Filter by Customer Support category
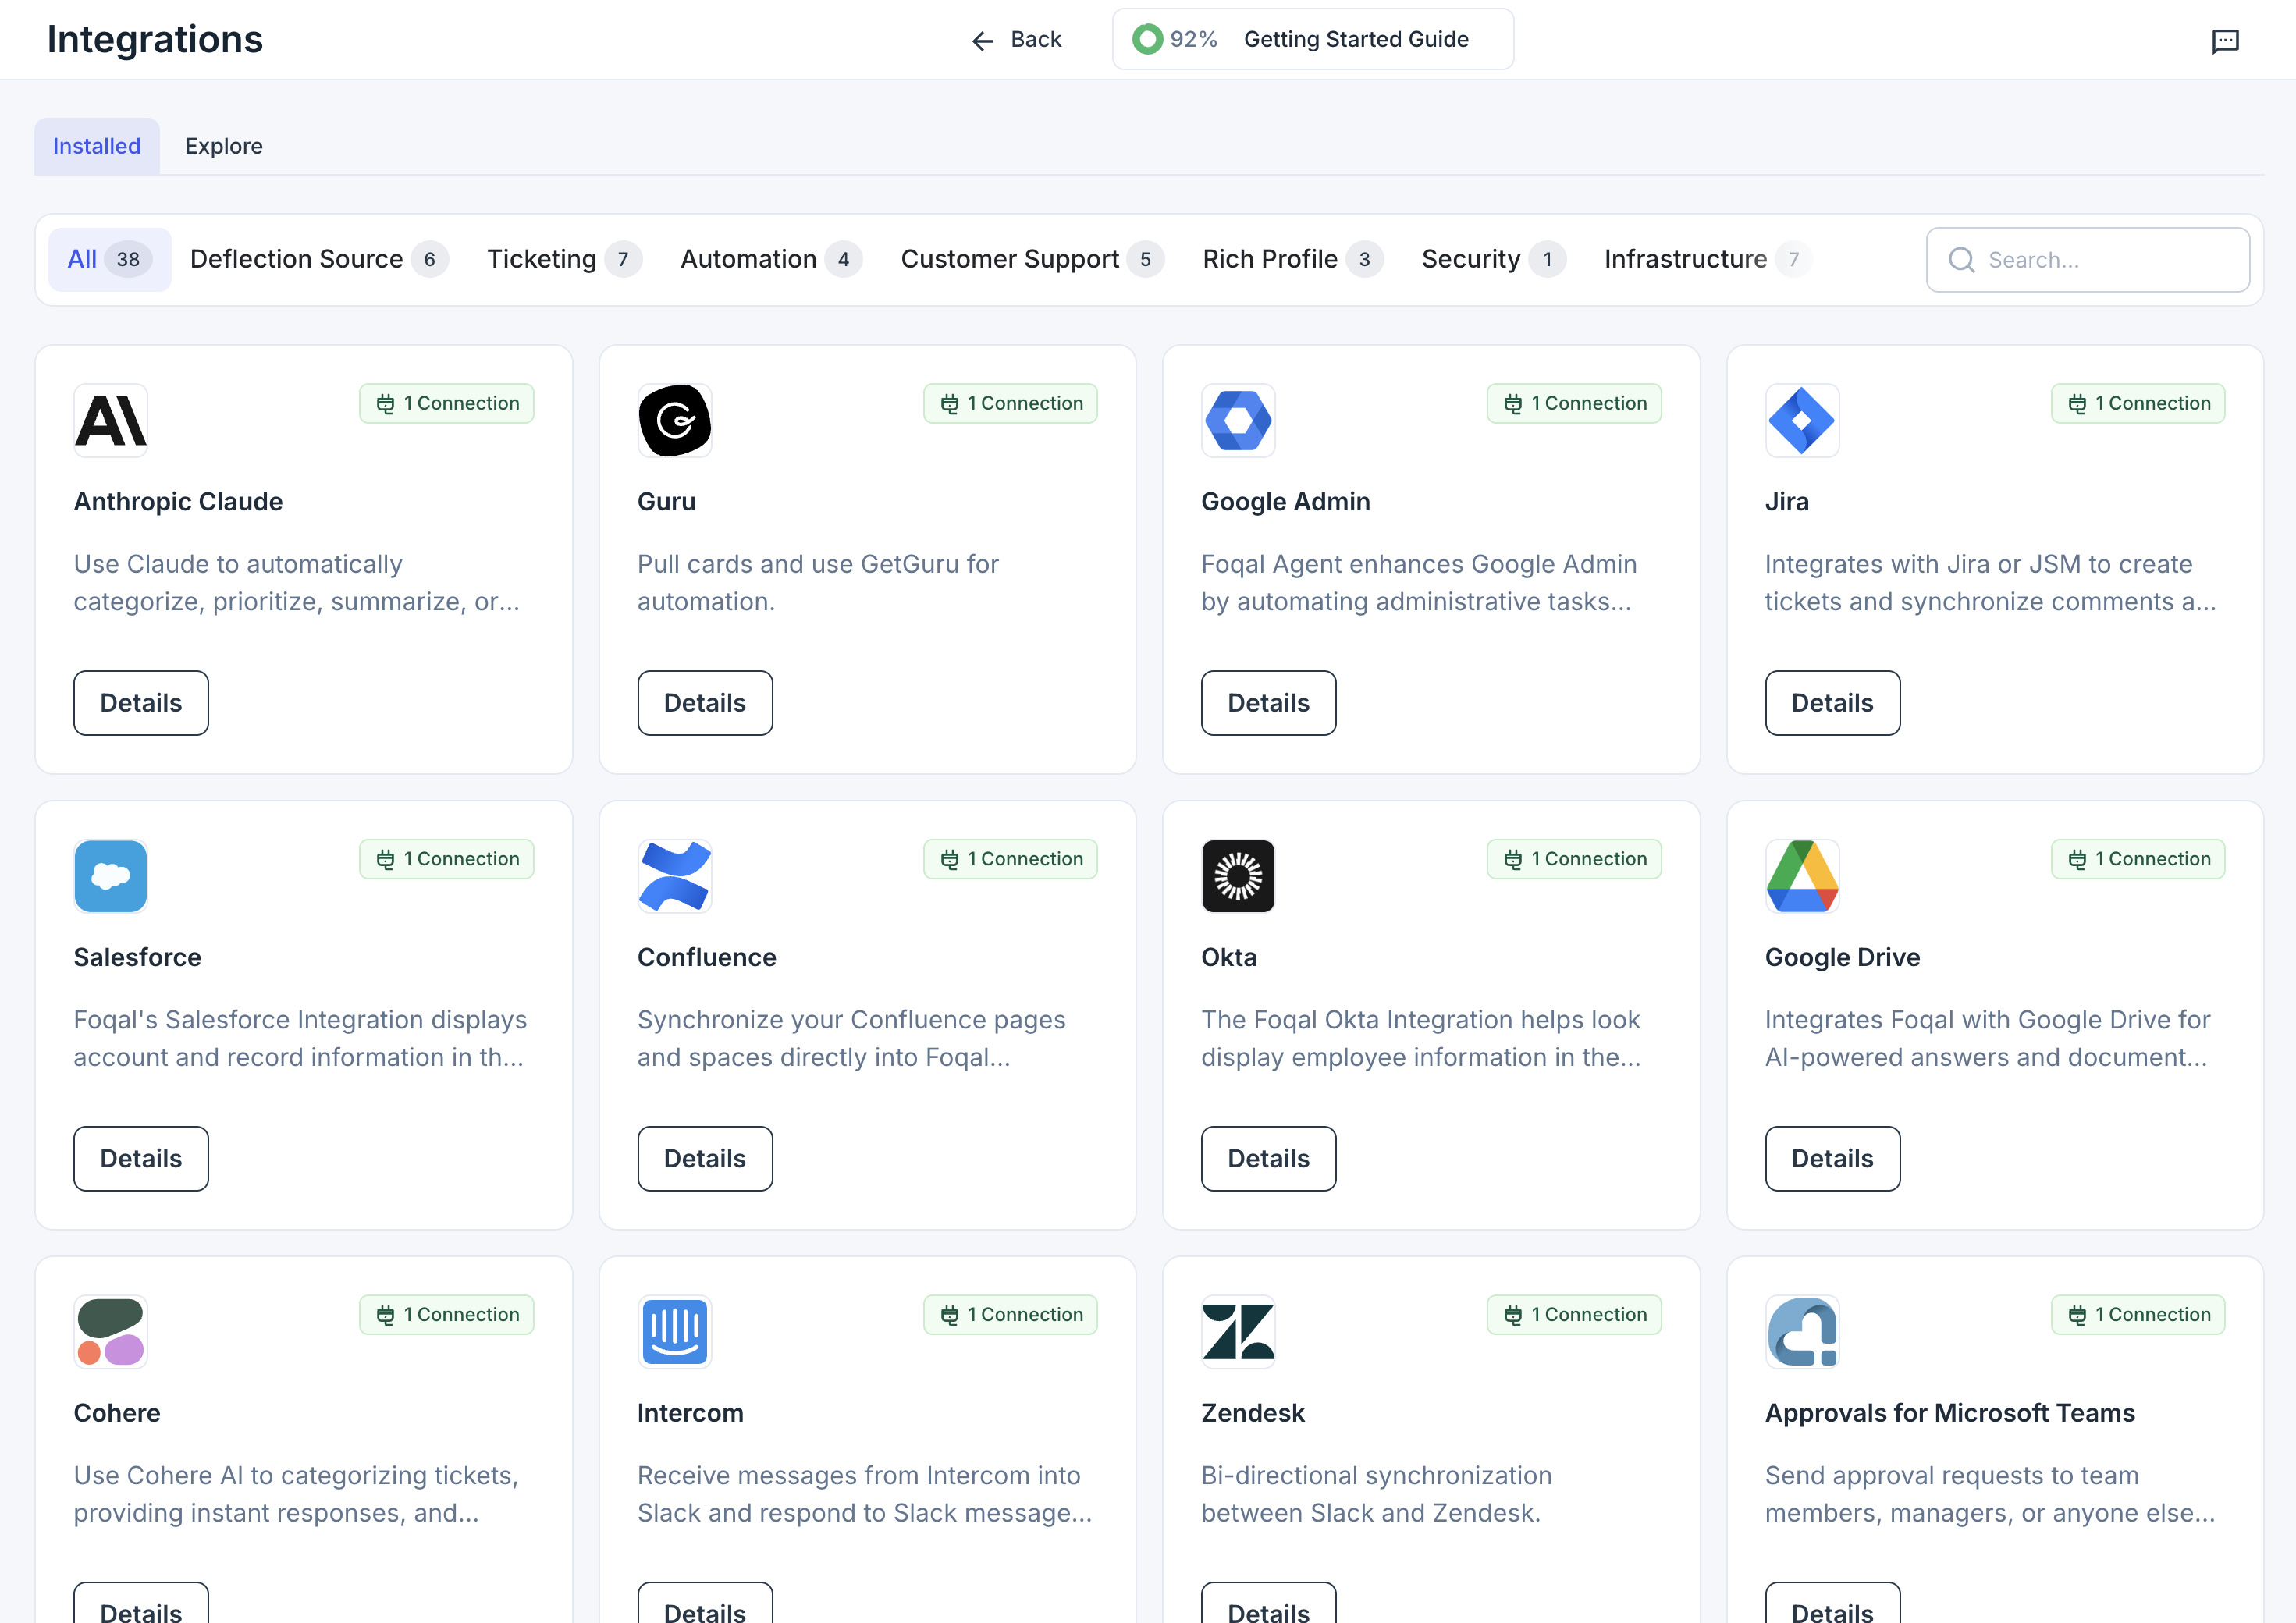This screenshot has width=2296, height=1623. [1032, 260]
